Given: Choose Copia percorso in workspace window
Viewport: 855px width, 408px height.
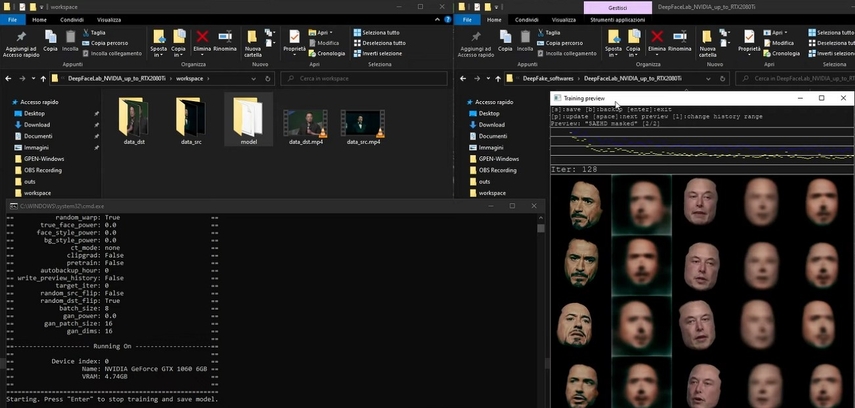Looking at the screenshot, I should (105, 43).
